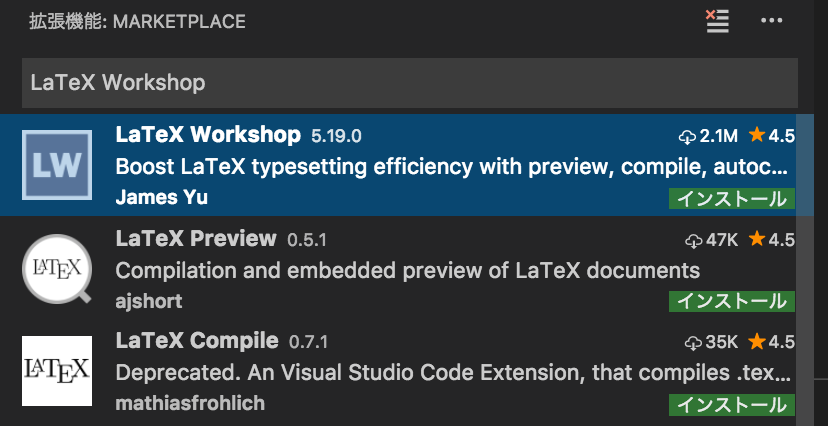Click the James Yu publisher name
828x426 pixels.
(162, 197)
